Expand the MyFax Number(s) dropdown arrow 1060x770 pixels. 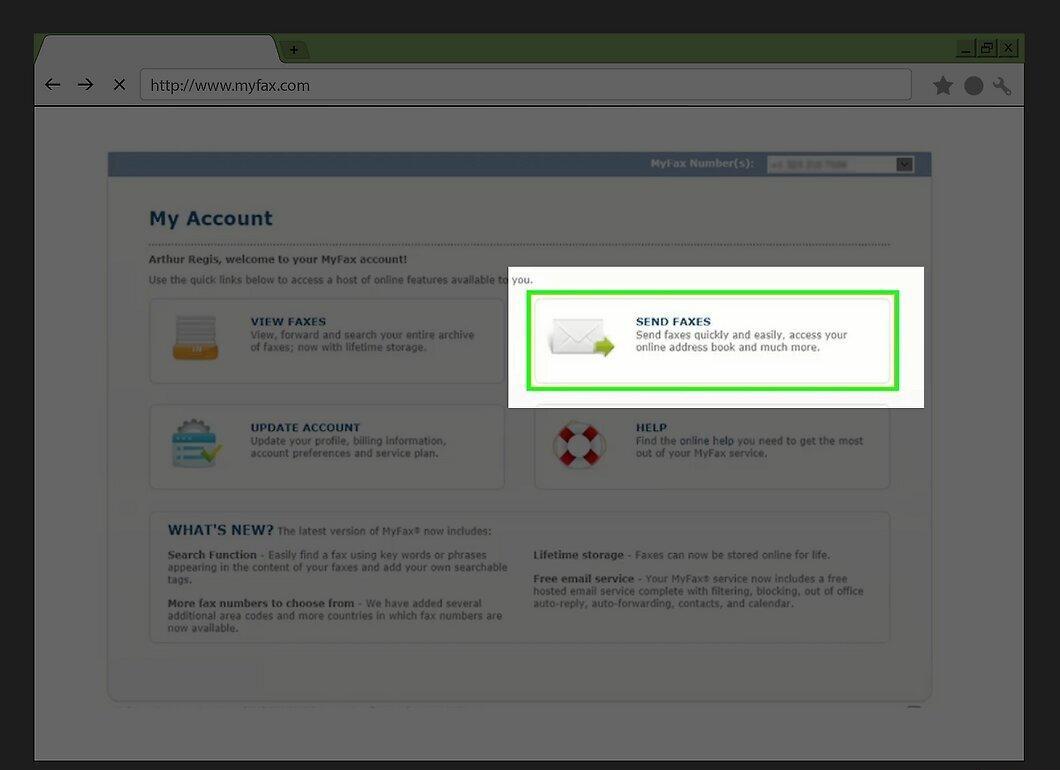pyautogui.click(x=905, y=164)
